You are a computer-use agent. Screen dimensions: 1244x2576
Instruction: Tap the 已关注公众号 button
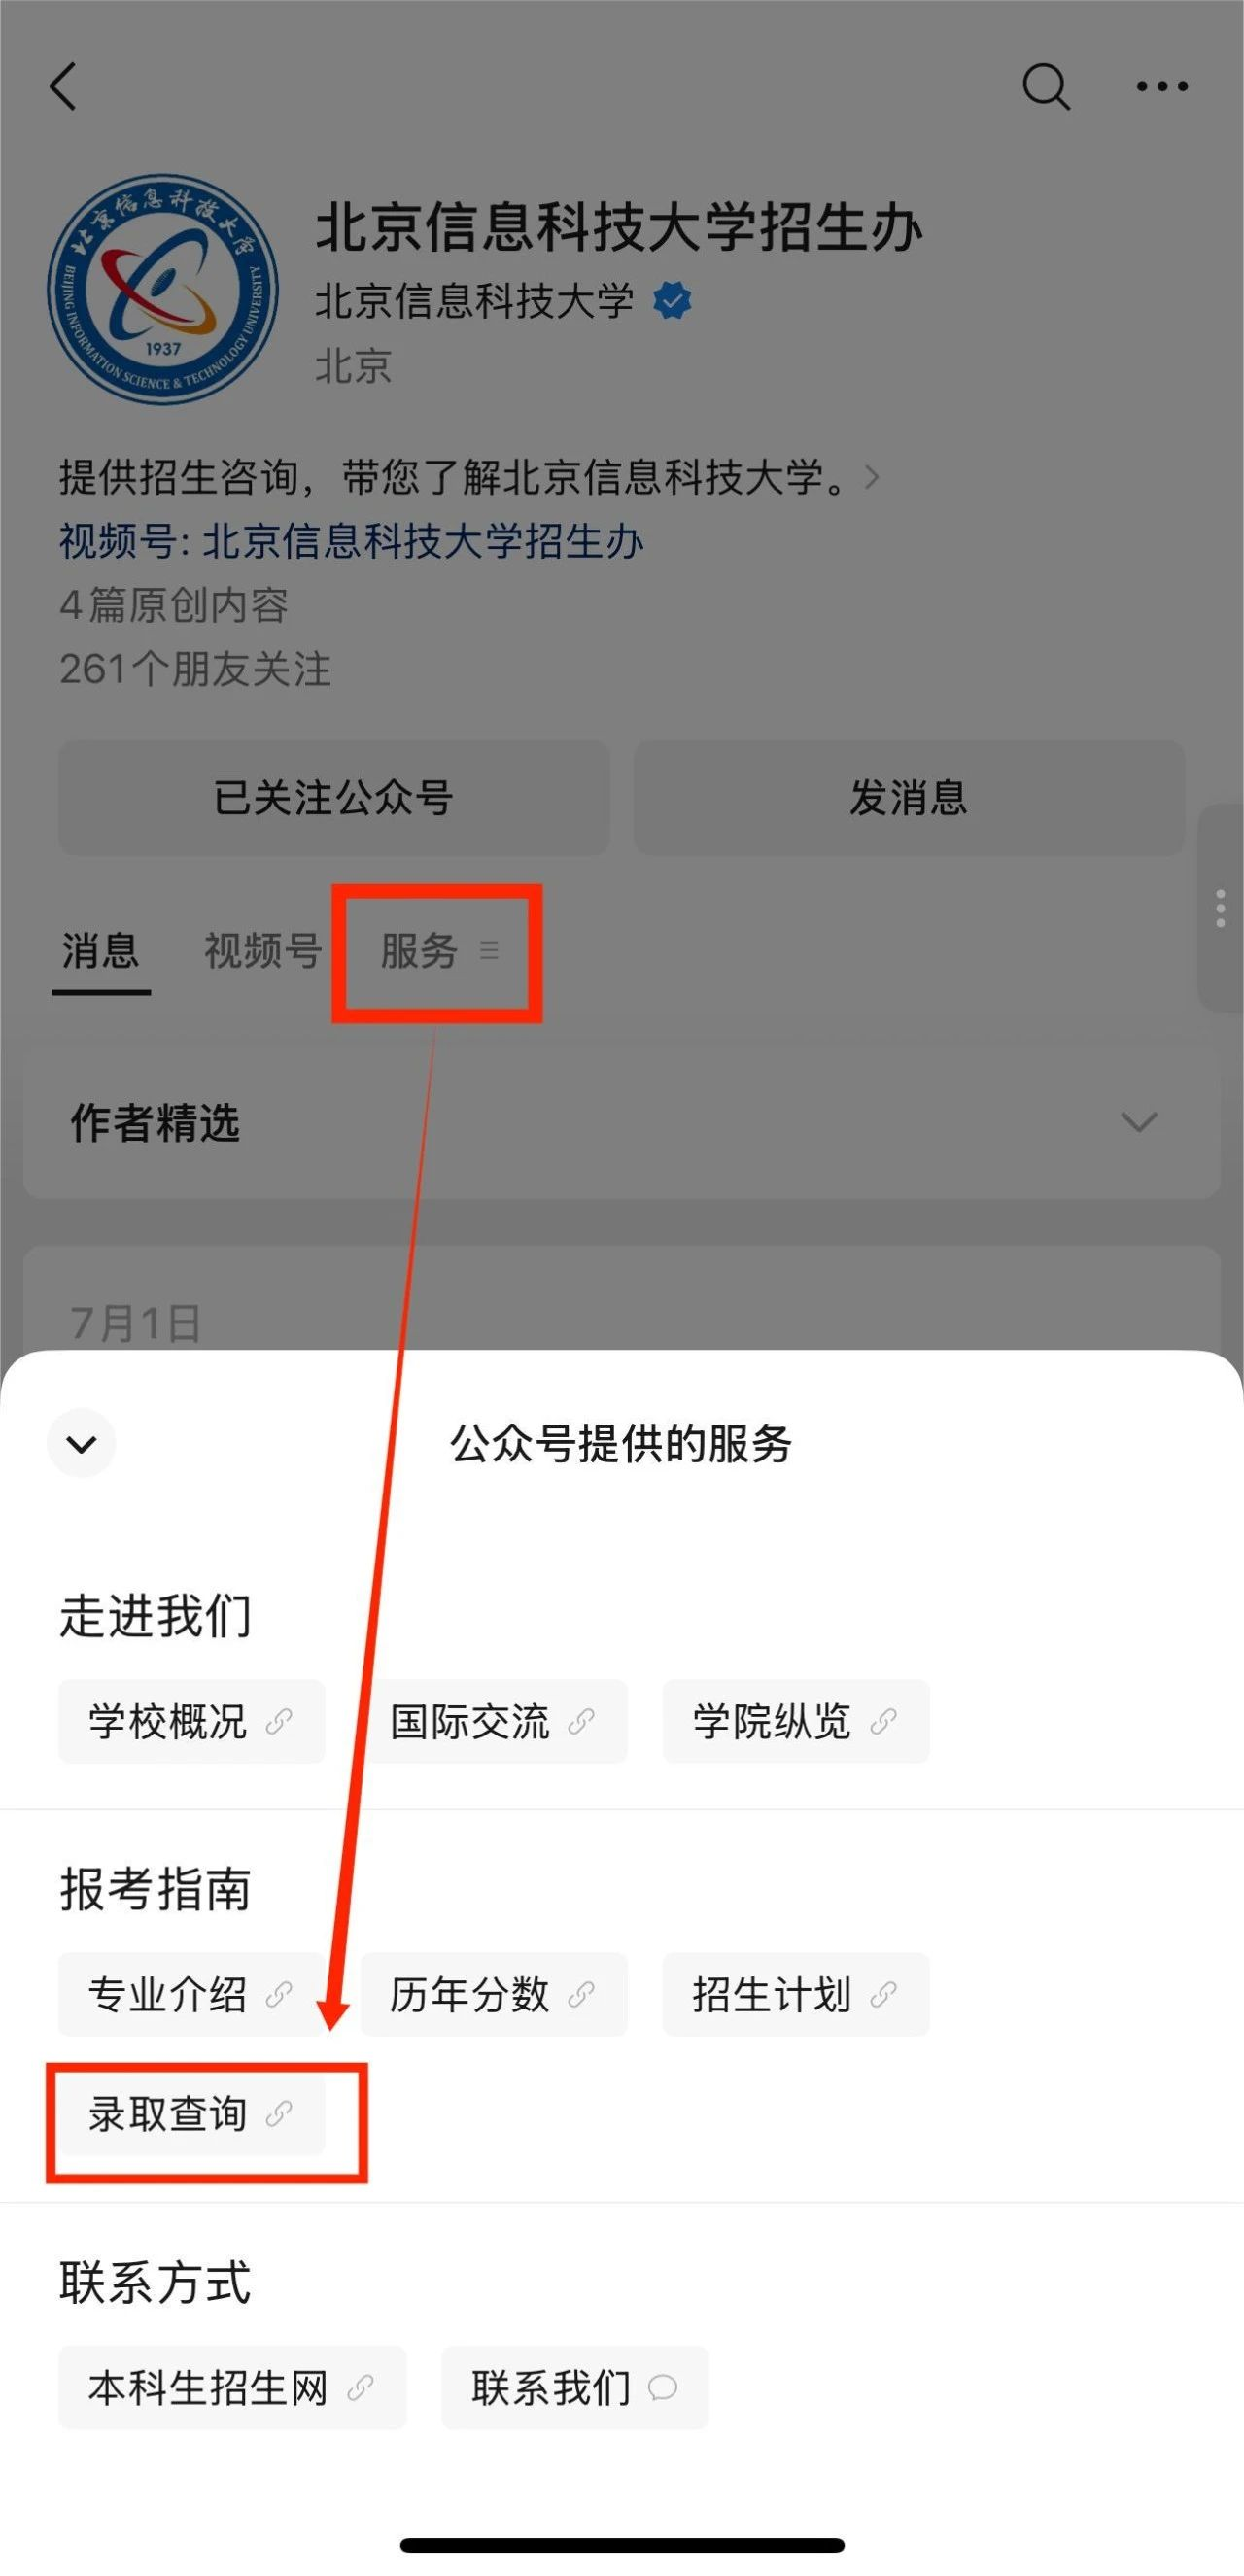click(x=334, y=798)
